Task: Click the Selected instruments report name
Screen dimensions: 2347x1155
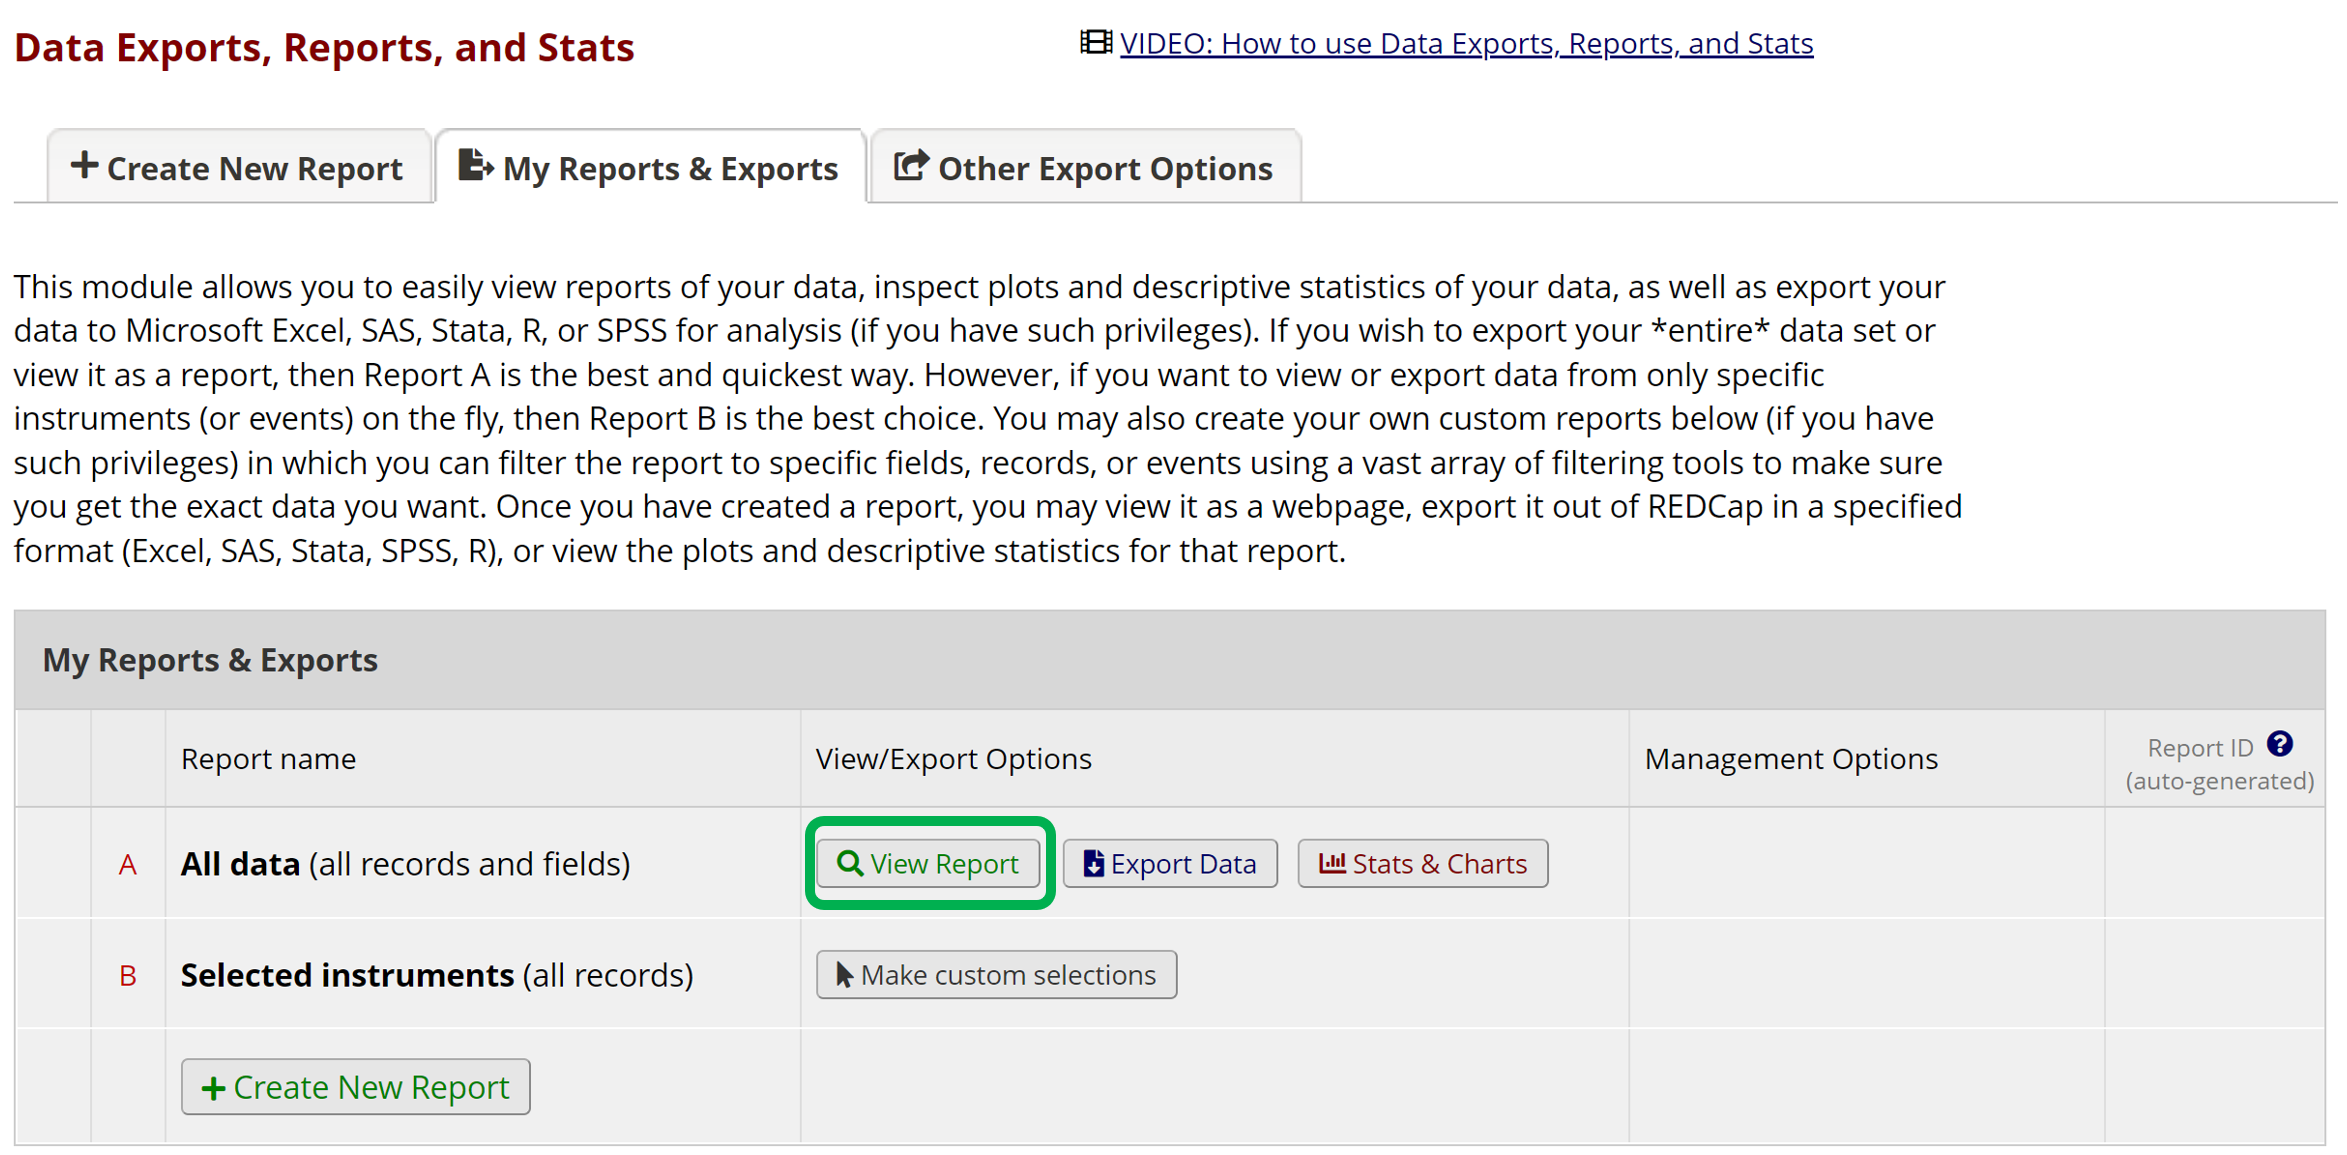Action: (347, 975)
